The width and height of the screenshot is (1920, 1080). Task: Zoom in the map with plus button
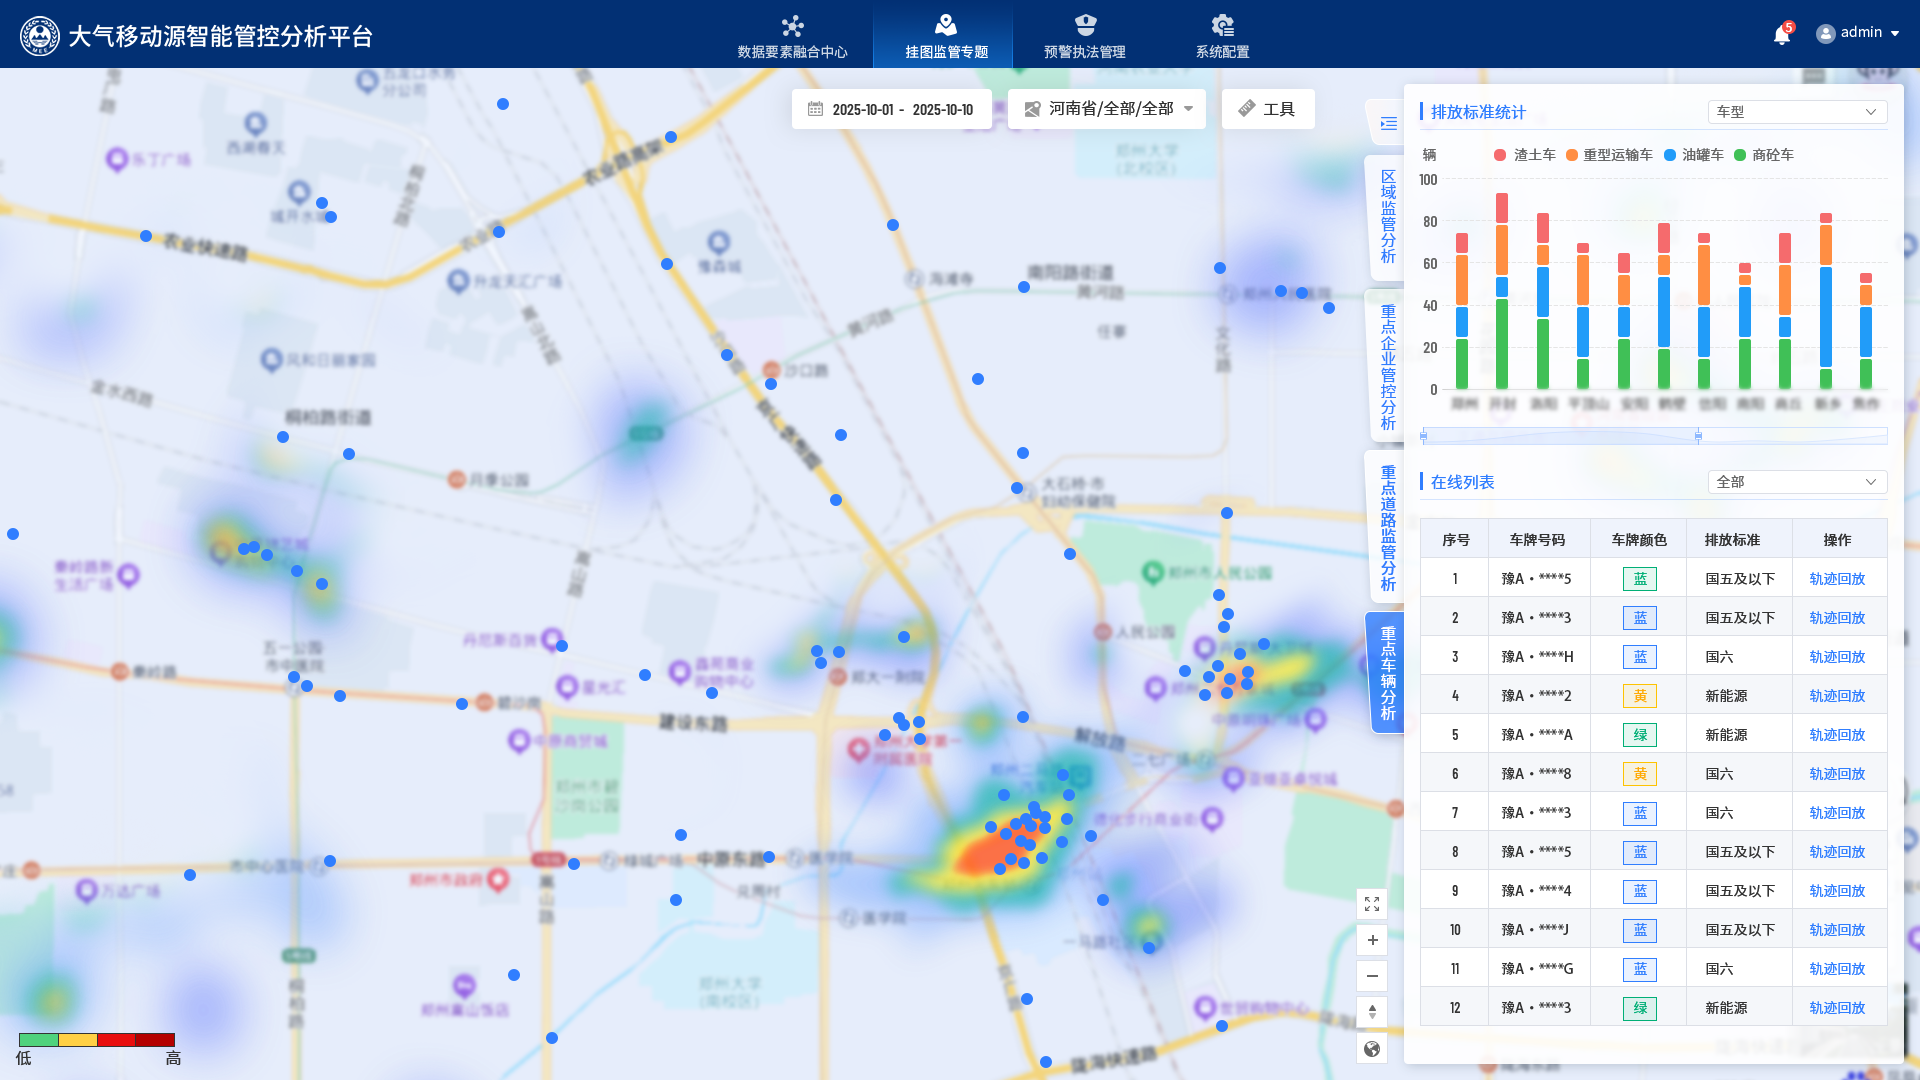(x=1372, y=940)
